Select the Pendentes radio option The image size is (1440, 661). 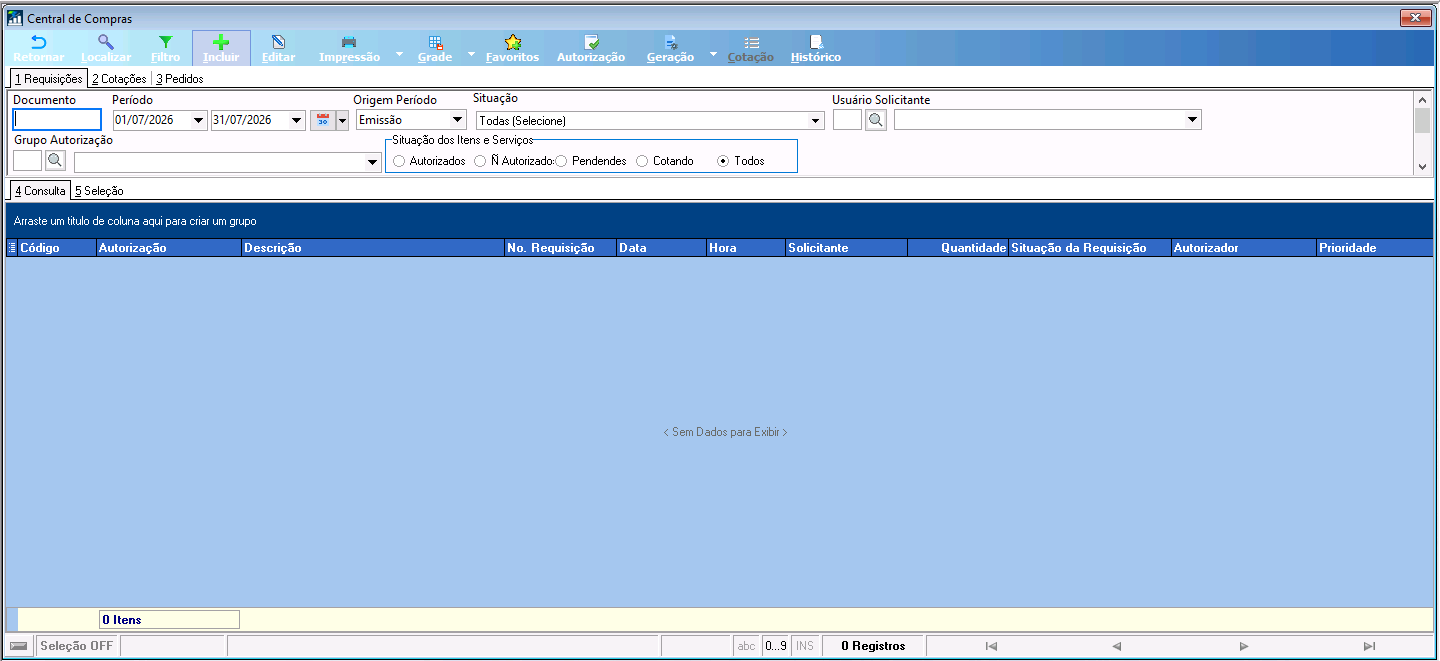click(562, 161)
